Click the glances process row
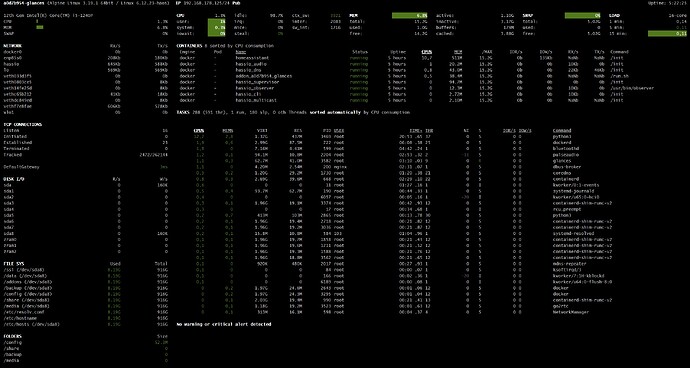 pos(403,161)
